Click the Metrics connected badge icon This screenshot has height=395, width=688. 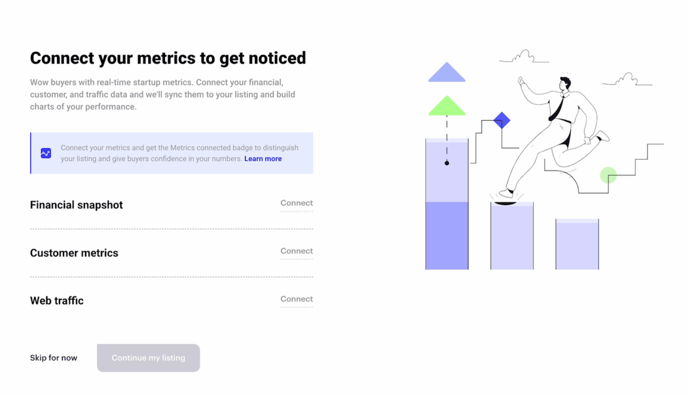(46, 153)
